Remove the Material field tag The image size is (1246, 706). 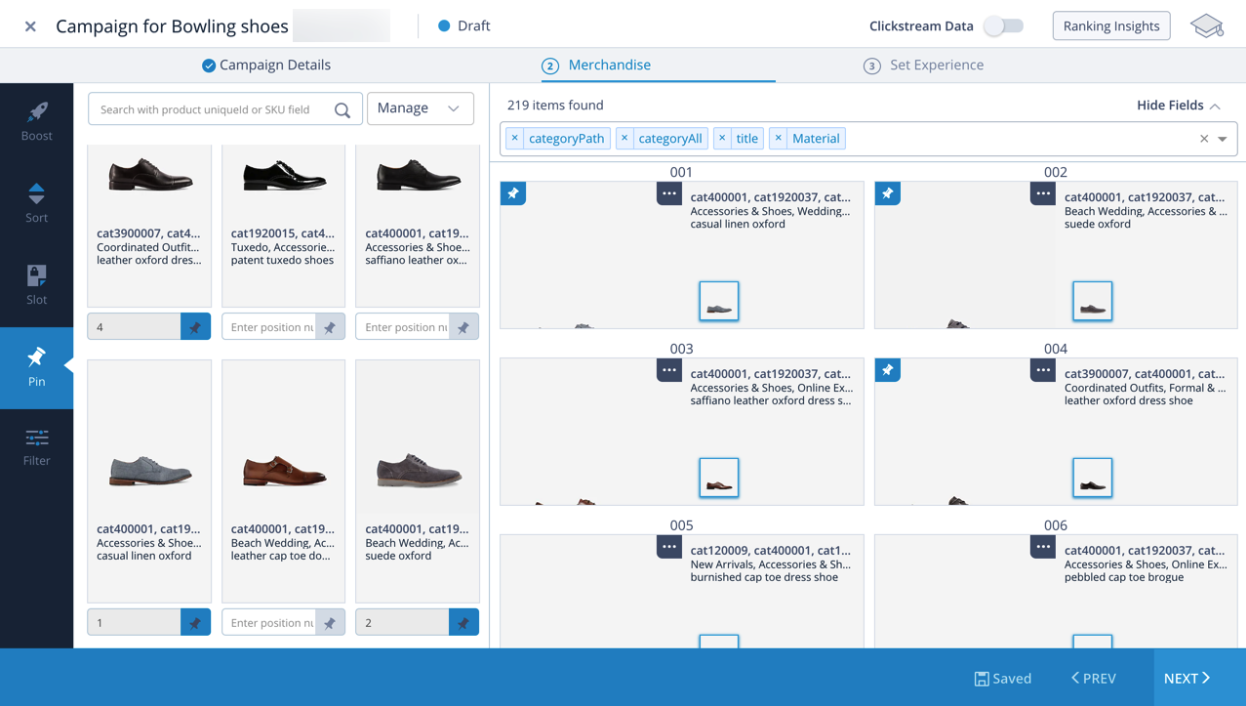pos(778,138)
